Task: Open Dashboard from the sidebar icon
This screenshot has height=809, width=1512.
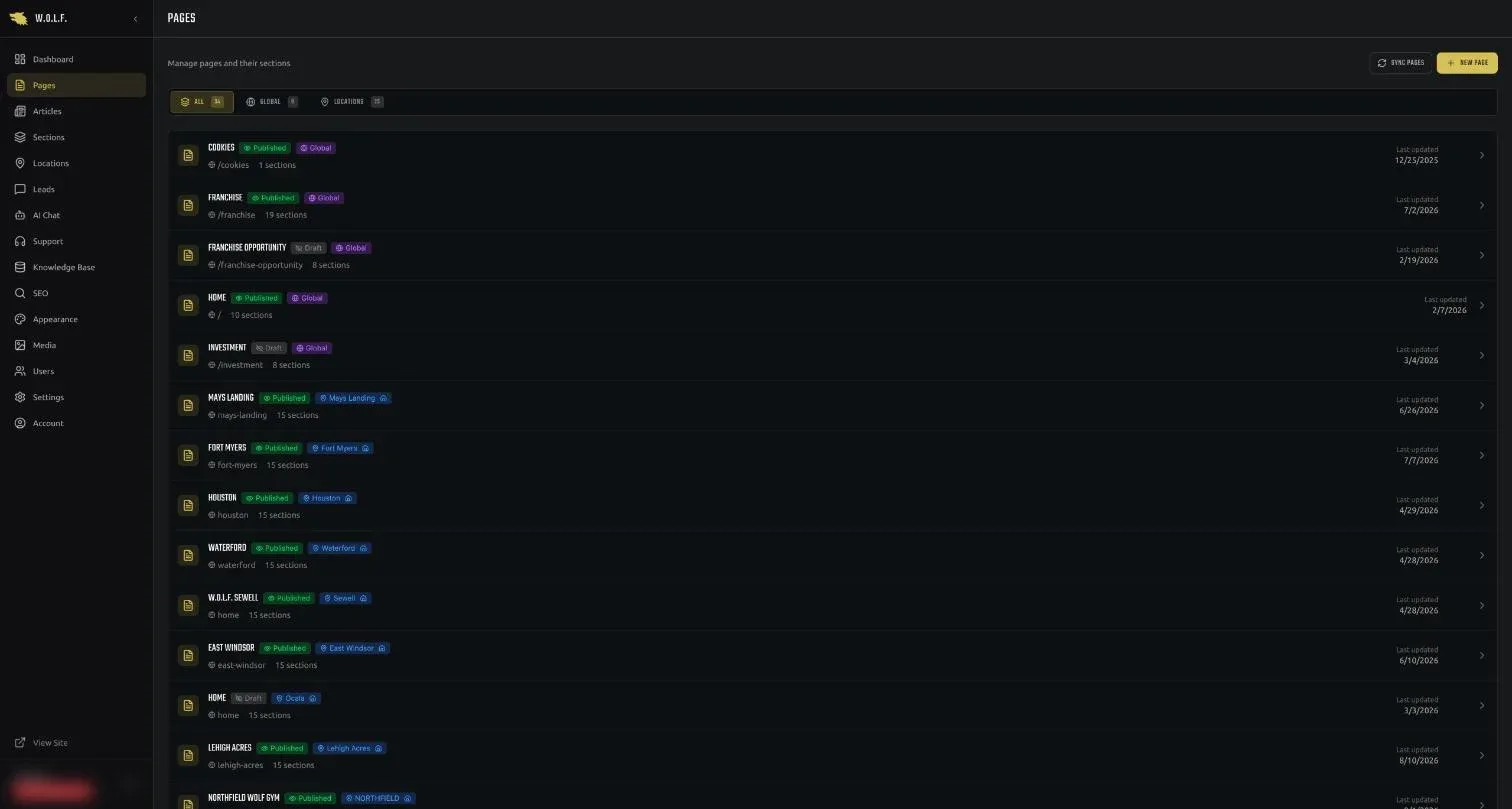Action: point(20,59)
